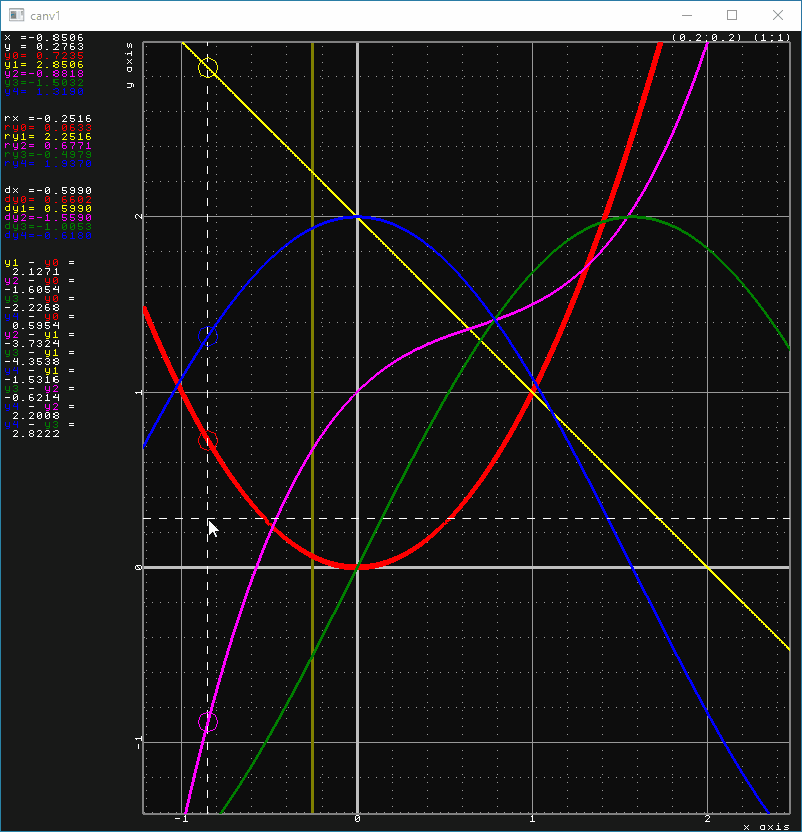Screen dimensions: 802x832
Task: Click the olive vertical reference line
Action: click(x=313, y=300)
